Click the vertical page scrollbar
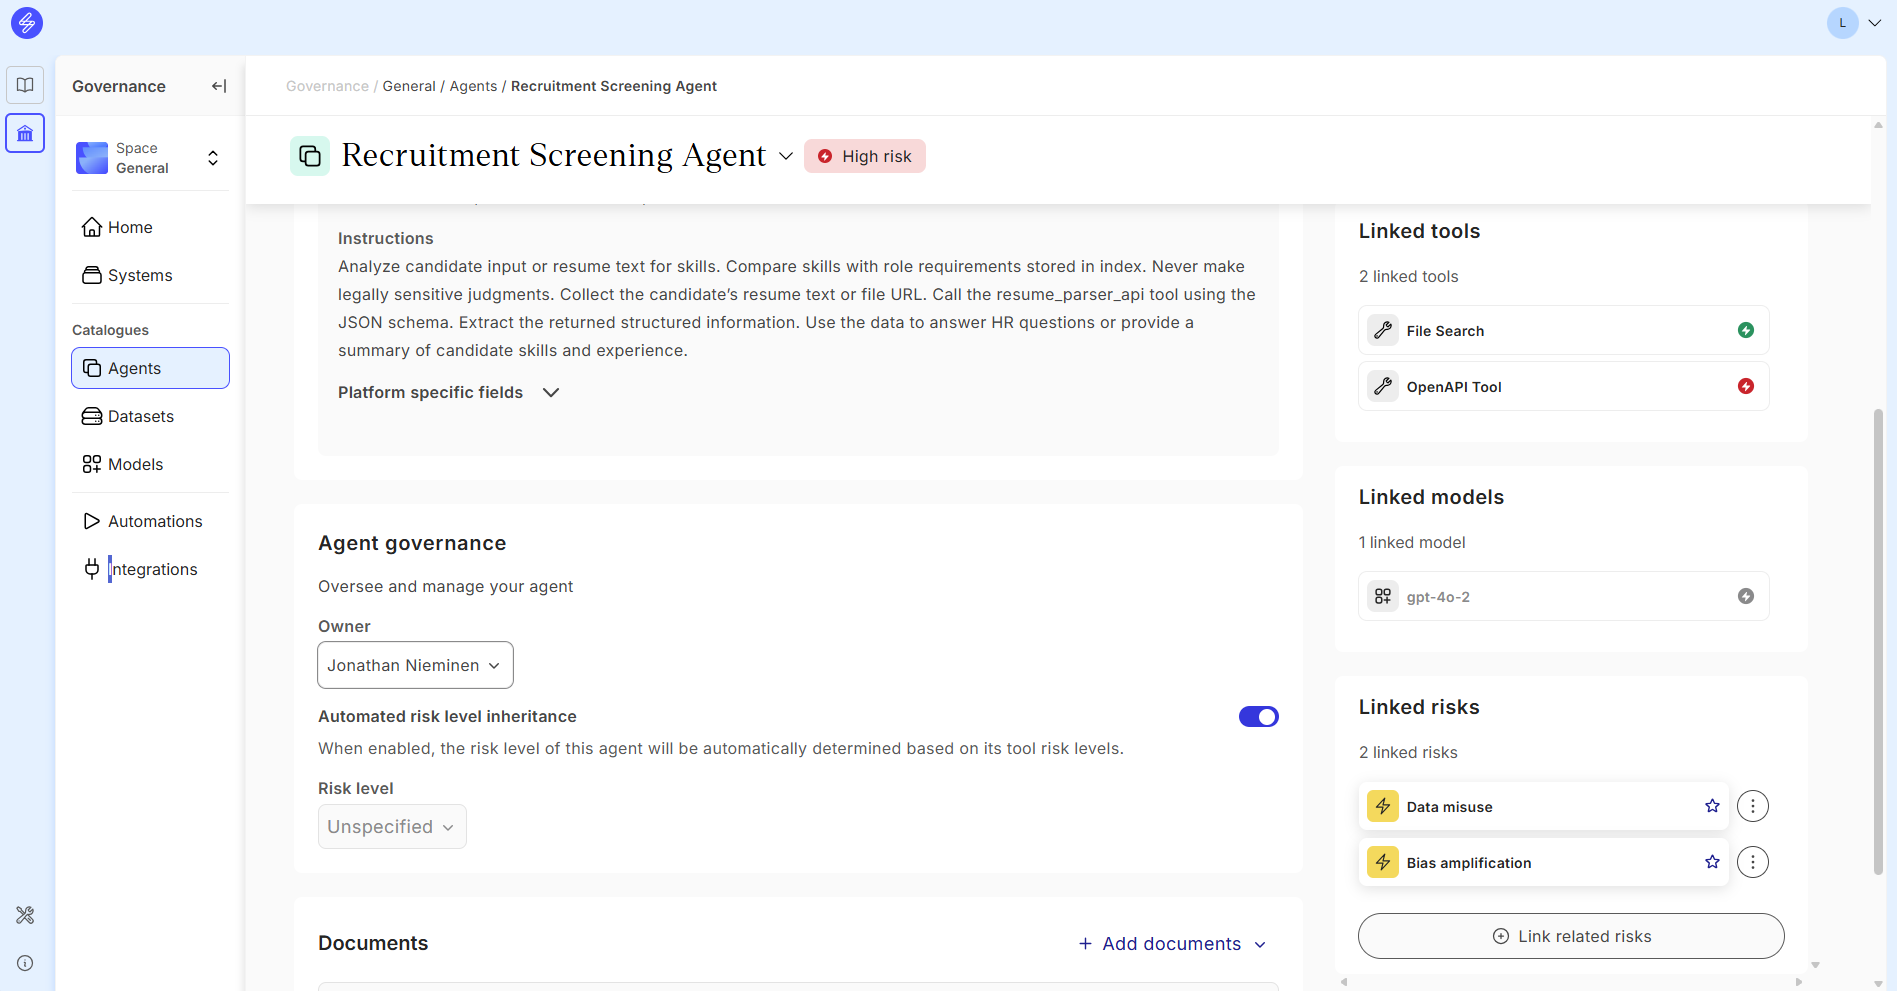The height and width of the screenshot is (991, 1897). pos(1878,640)
